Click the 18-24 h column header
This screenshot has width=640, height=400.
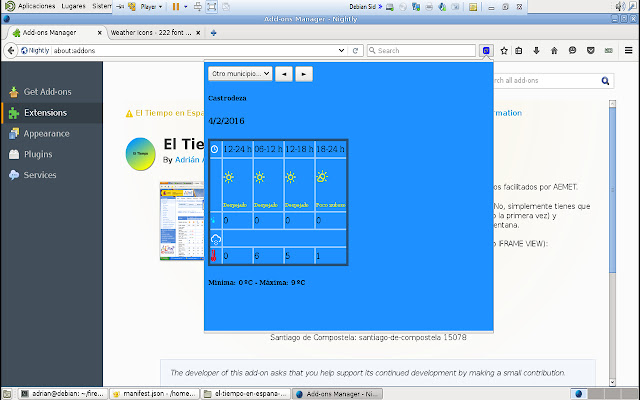click(330, 149)
